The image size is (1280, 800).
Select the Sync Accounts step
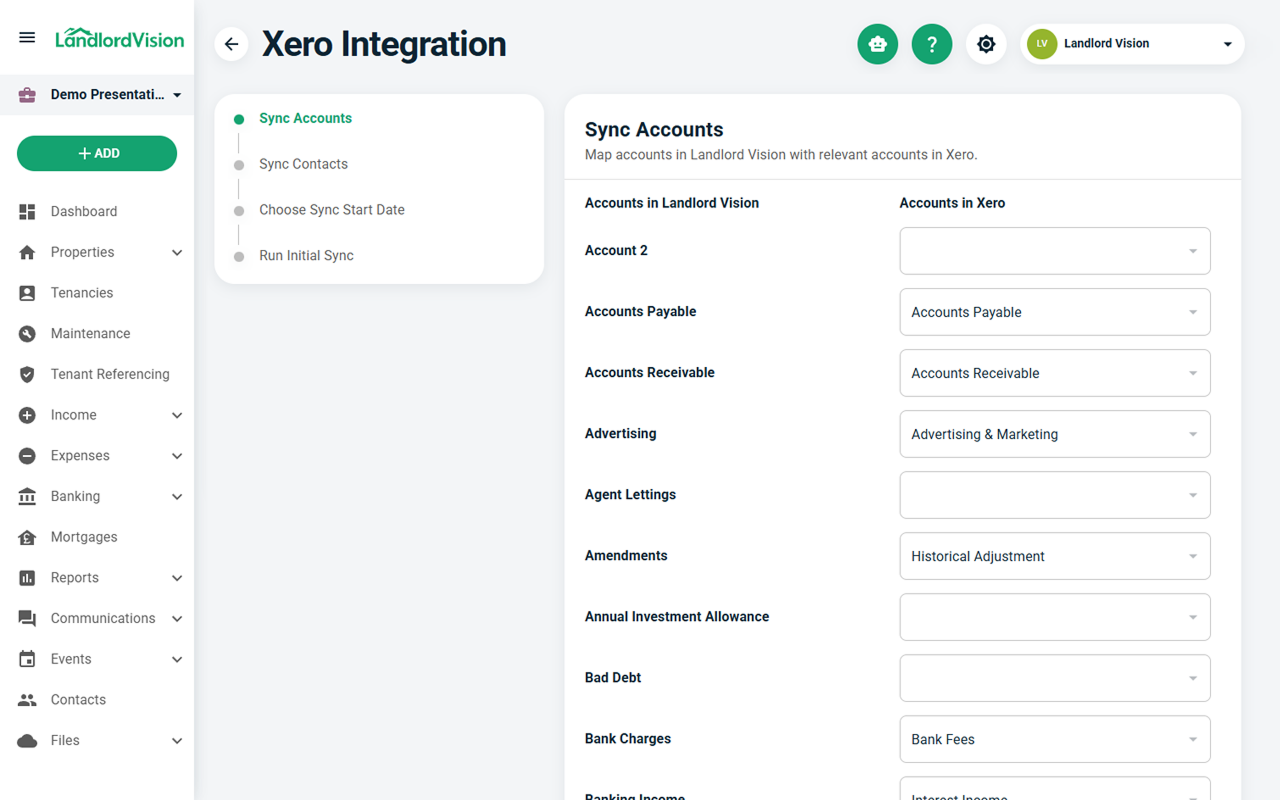pyautogui.click(x=305, y=118)
